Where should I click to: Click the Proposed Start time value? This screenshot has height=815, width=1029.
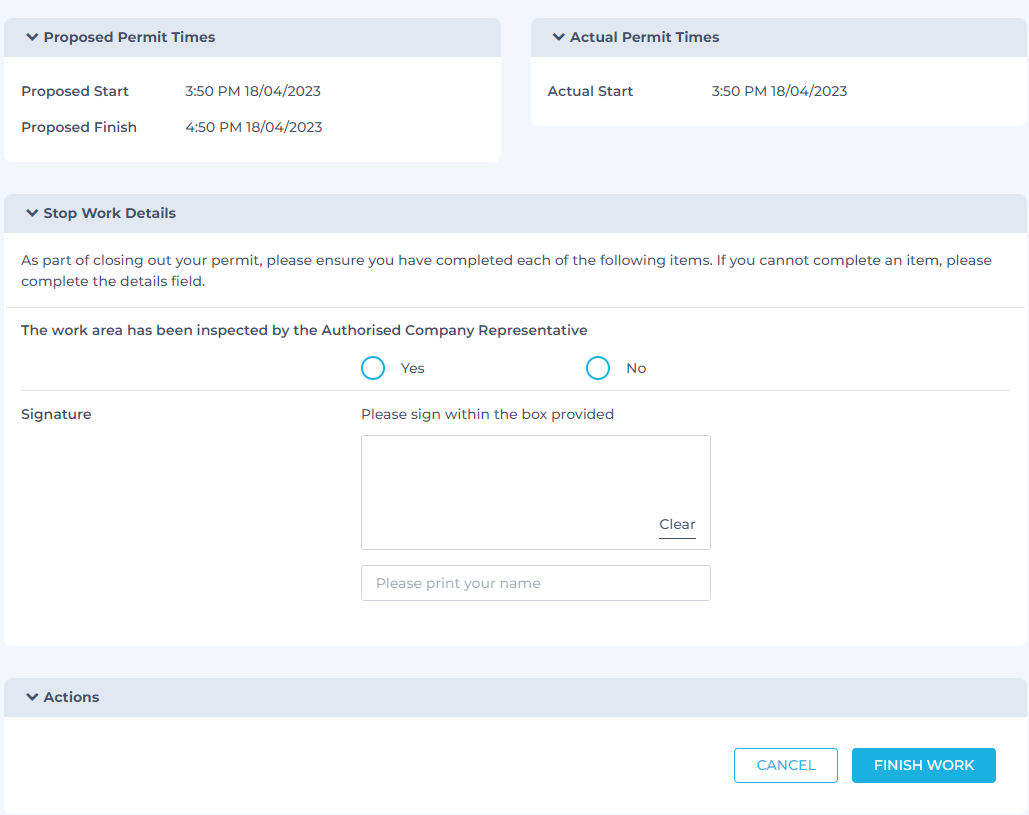[x=253, y=92]
